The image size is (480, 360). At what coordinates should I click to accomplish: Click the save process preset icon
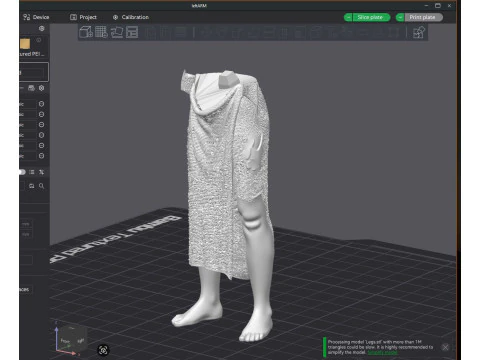(32, 186)
